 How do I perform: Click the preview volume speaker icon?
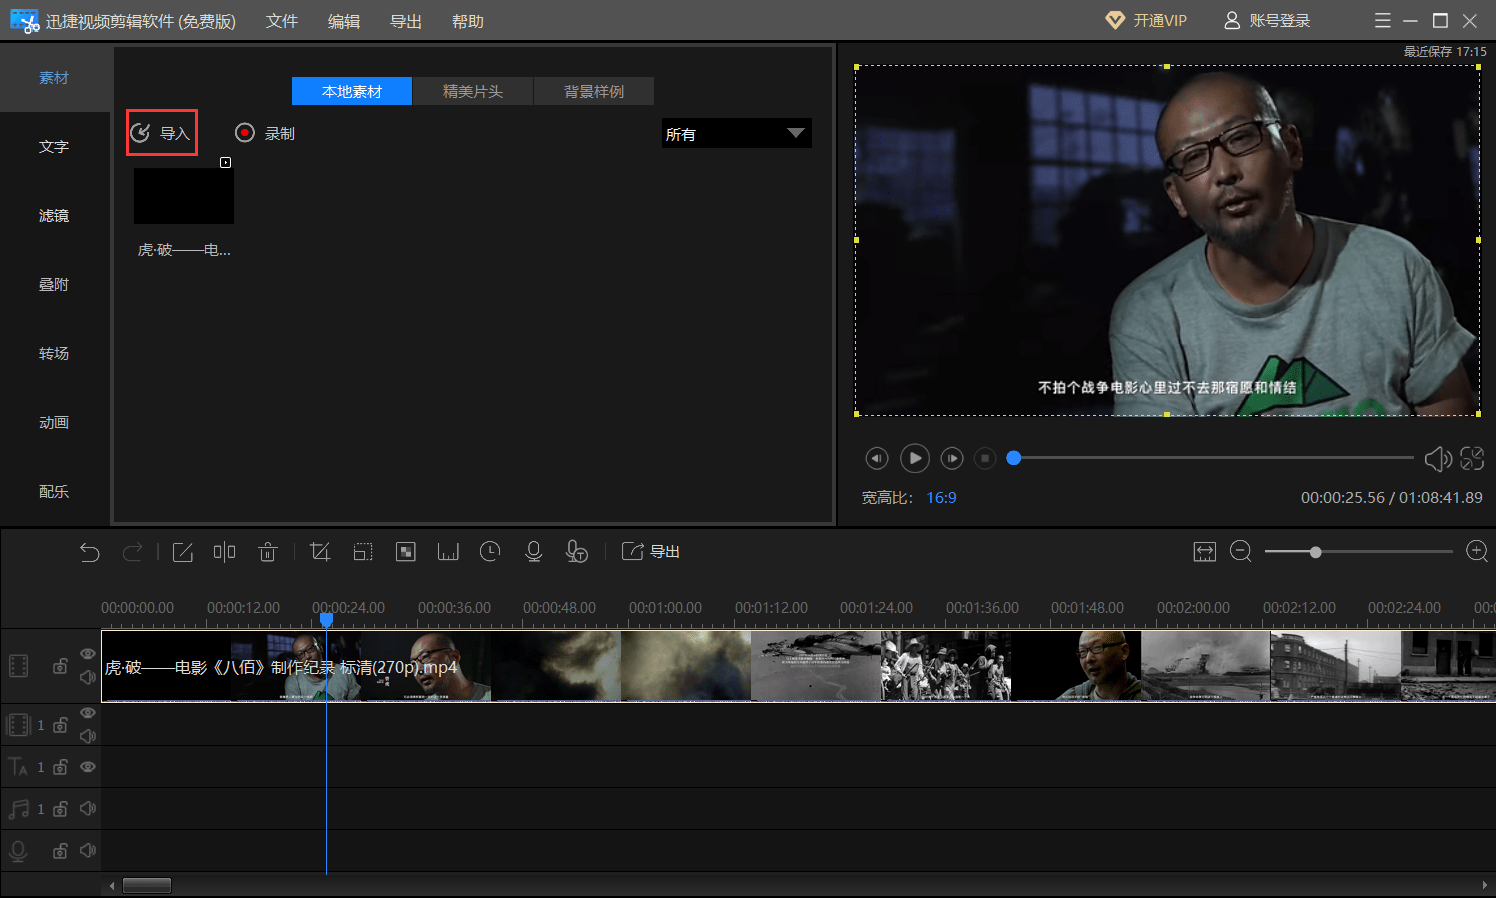point(1438,458)
